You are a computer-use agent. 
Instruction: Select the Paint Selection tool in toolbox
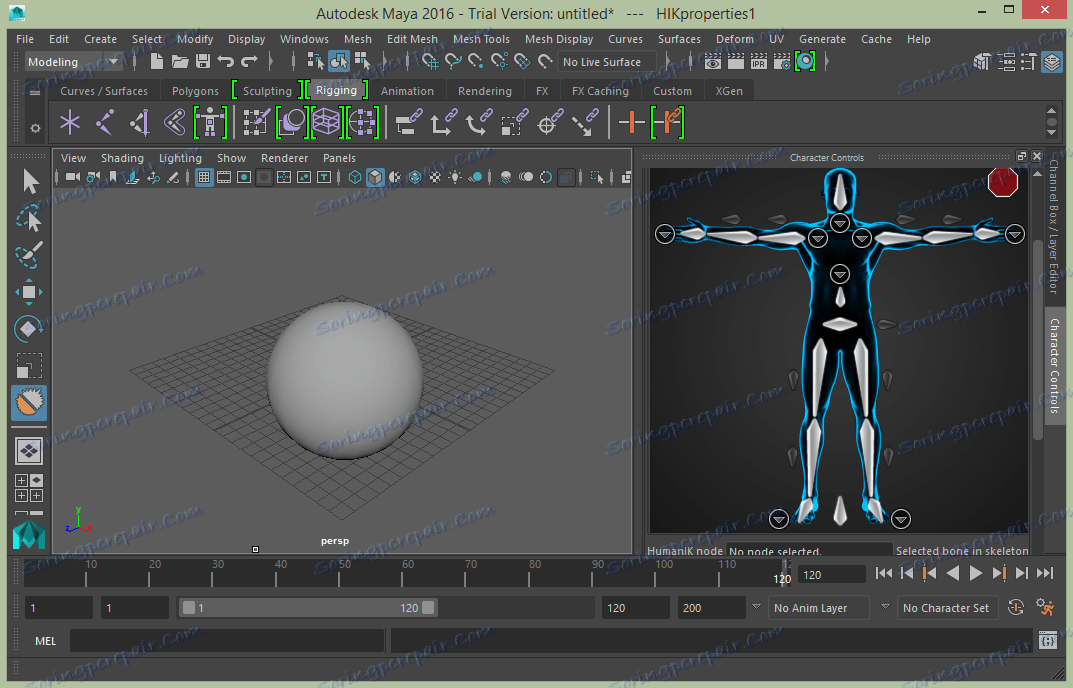point(29,255)
